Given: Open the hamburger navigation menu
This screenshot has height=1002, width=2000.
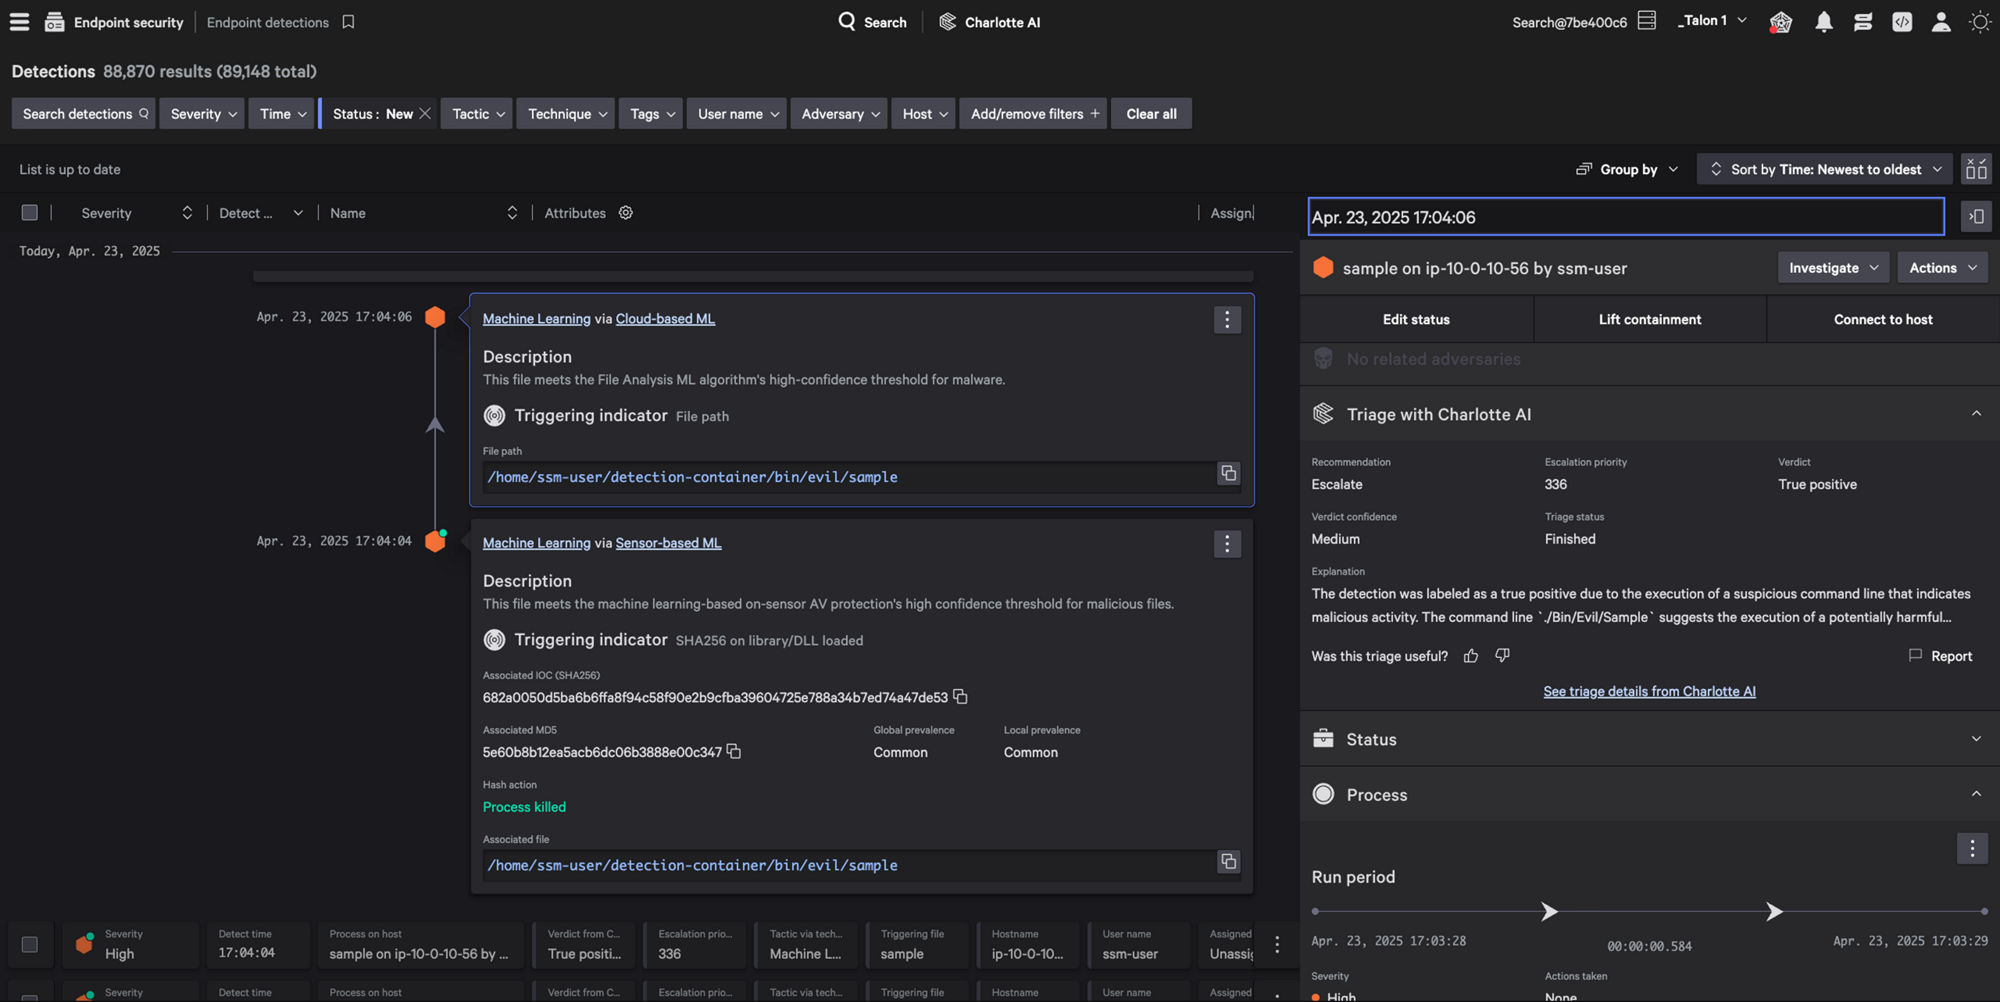Looking at the screenshot, I should pyautogui.click(x=18, y=21).
